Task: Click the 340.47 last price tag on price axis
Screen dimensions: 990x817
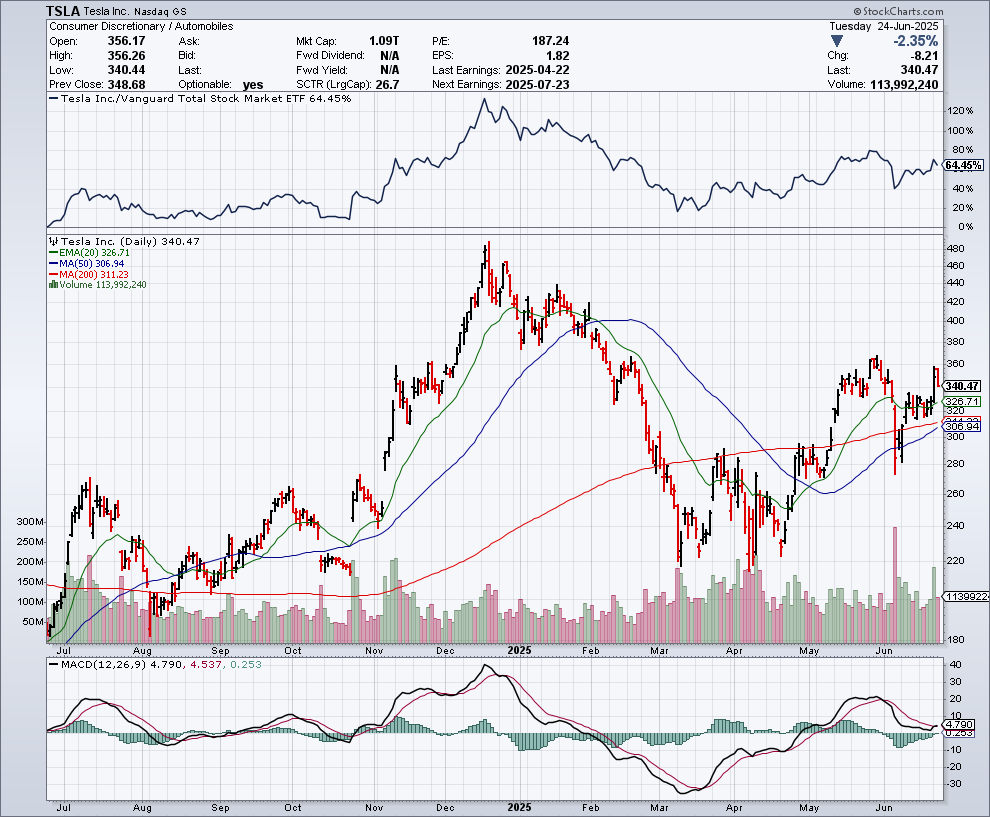Action: tap(963, 386)
